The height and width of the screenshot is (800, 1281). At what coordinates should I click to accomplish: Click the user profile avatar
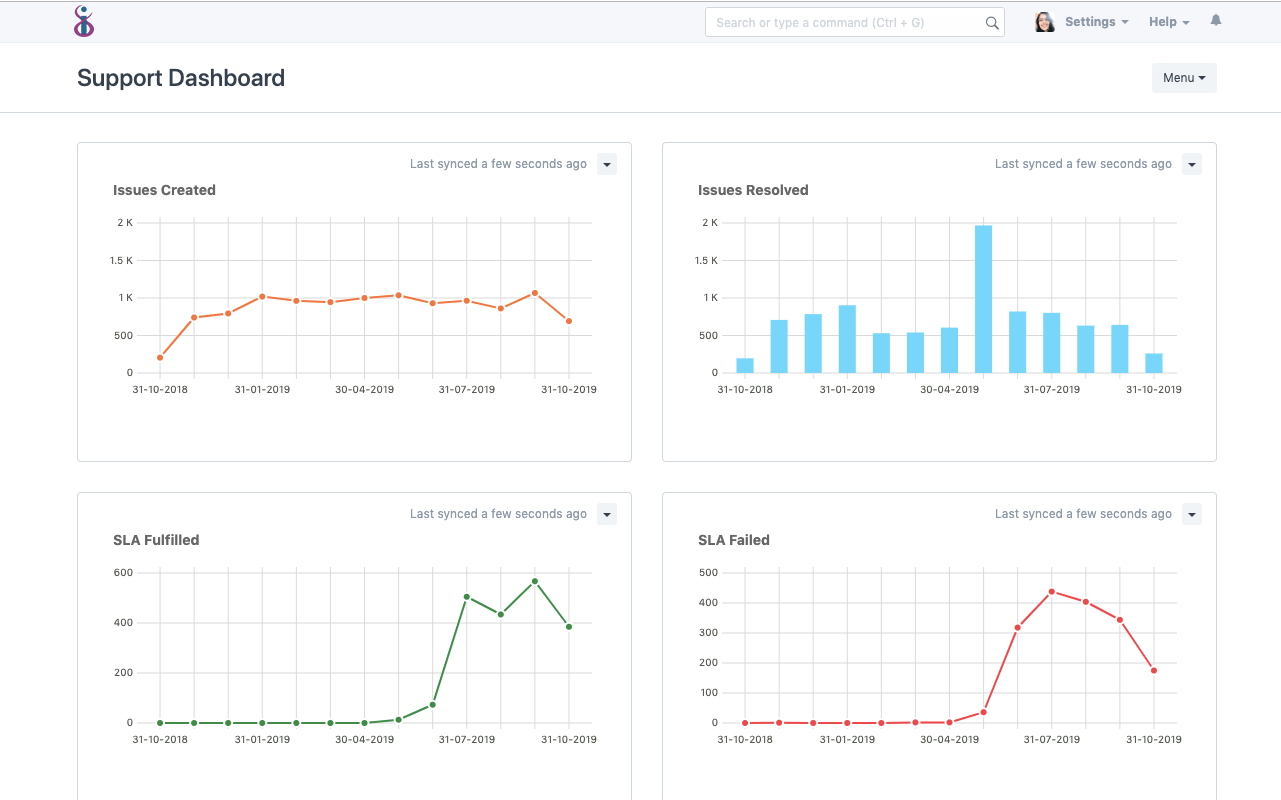1044,21
